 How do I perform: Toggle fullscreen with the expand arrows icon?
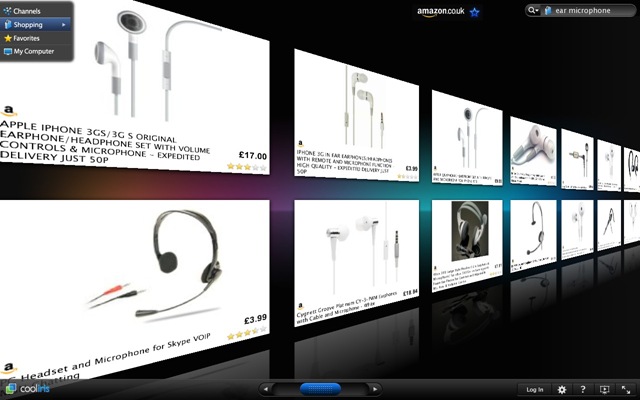[626, 389]
